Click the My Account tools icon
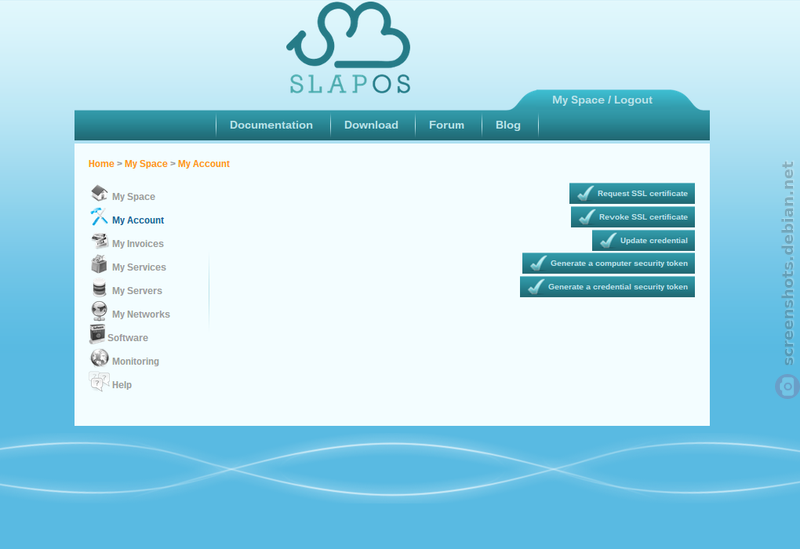 pyautogui.click(x=99, y=217)
